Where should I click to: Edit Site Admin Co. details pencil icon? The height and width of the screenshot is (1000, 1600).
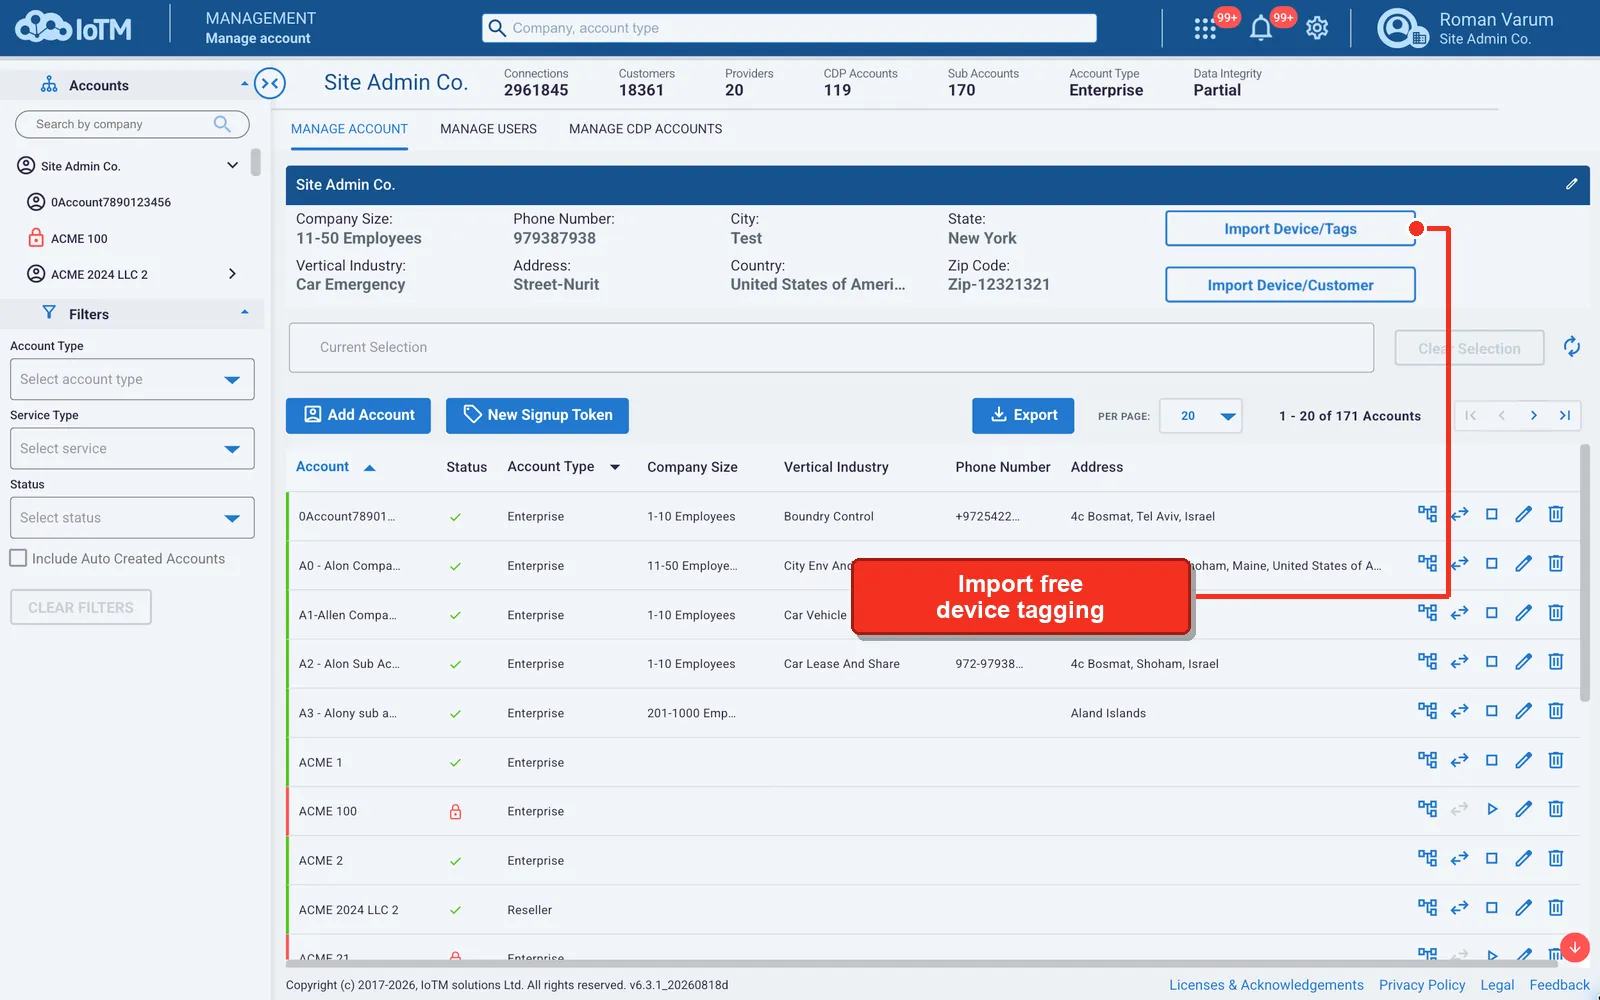(x=1571, y=184)
